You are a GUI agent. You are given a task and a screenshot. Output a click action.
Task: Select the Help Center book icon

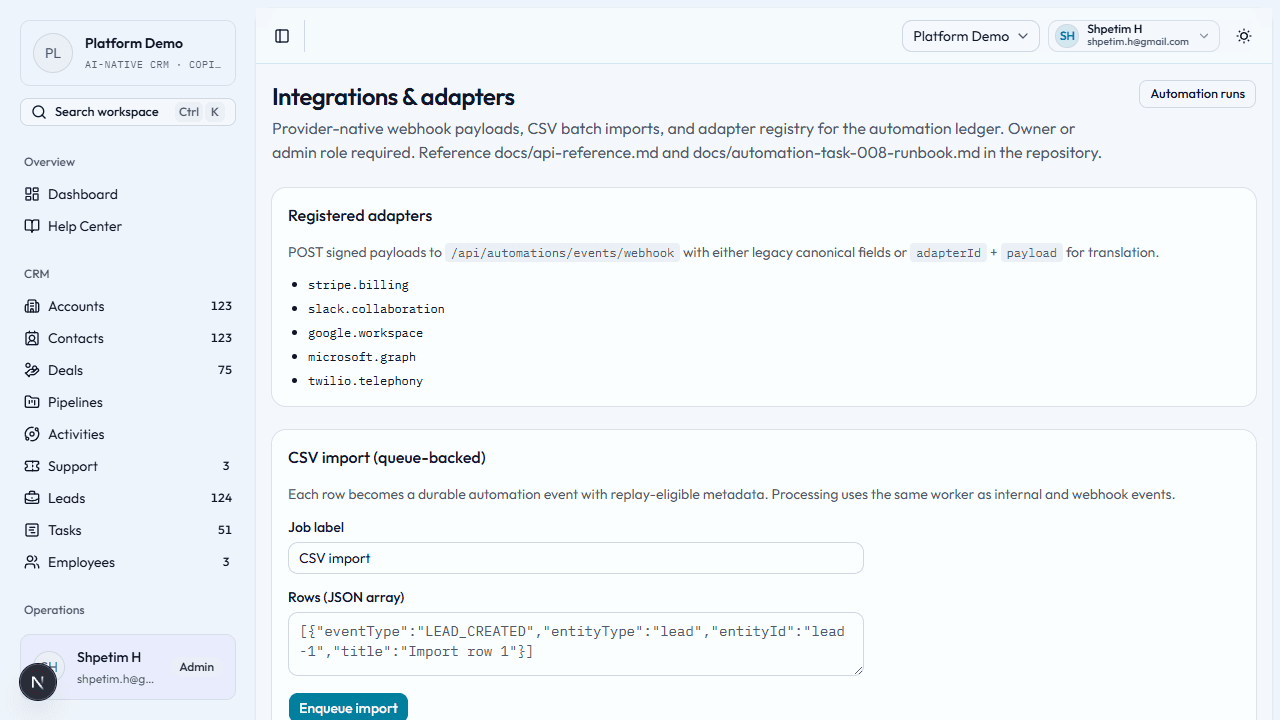pyautogui.click(x=31, y=226)
